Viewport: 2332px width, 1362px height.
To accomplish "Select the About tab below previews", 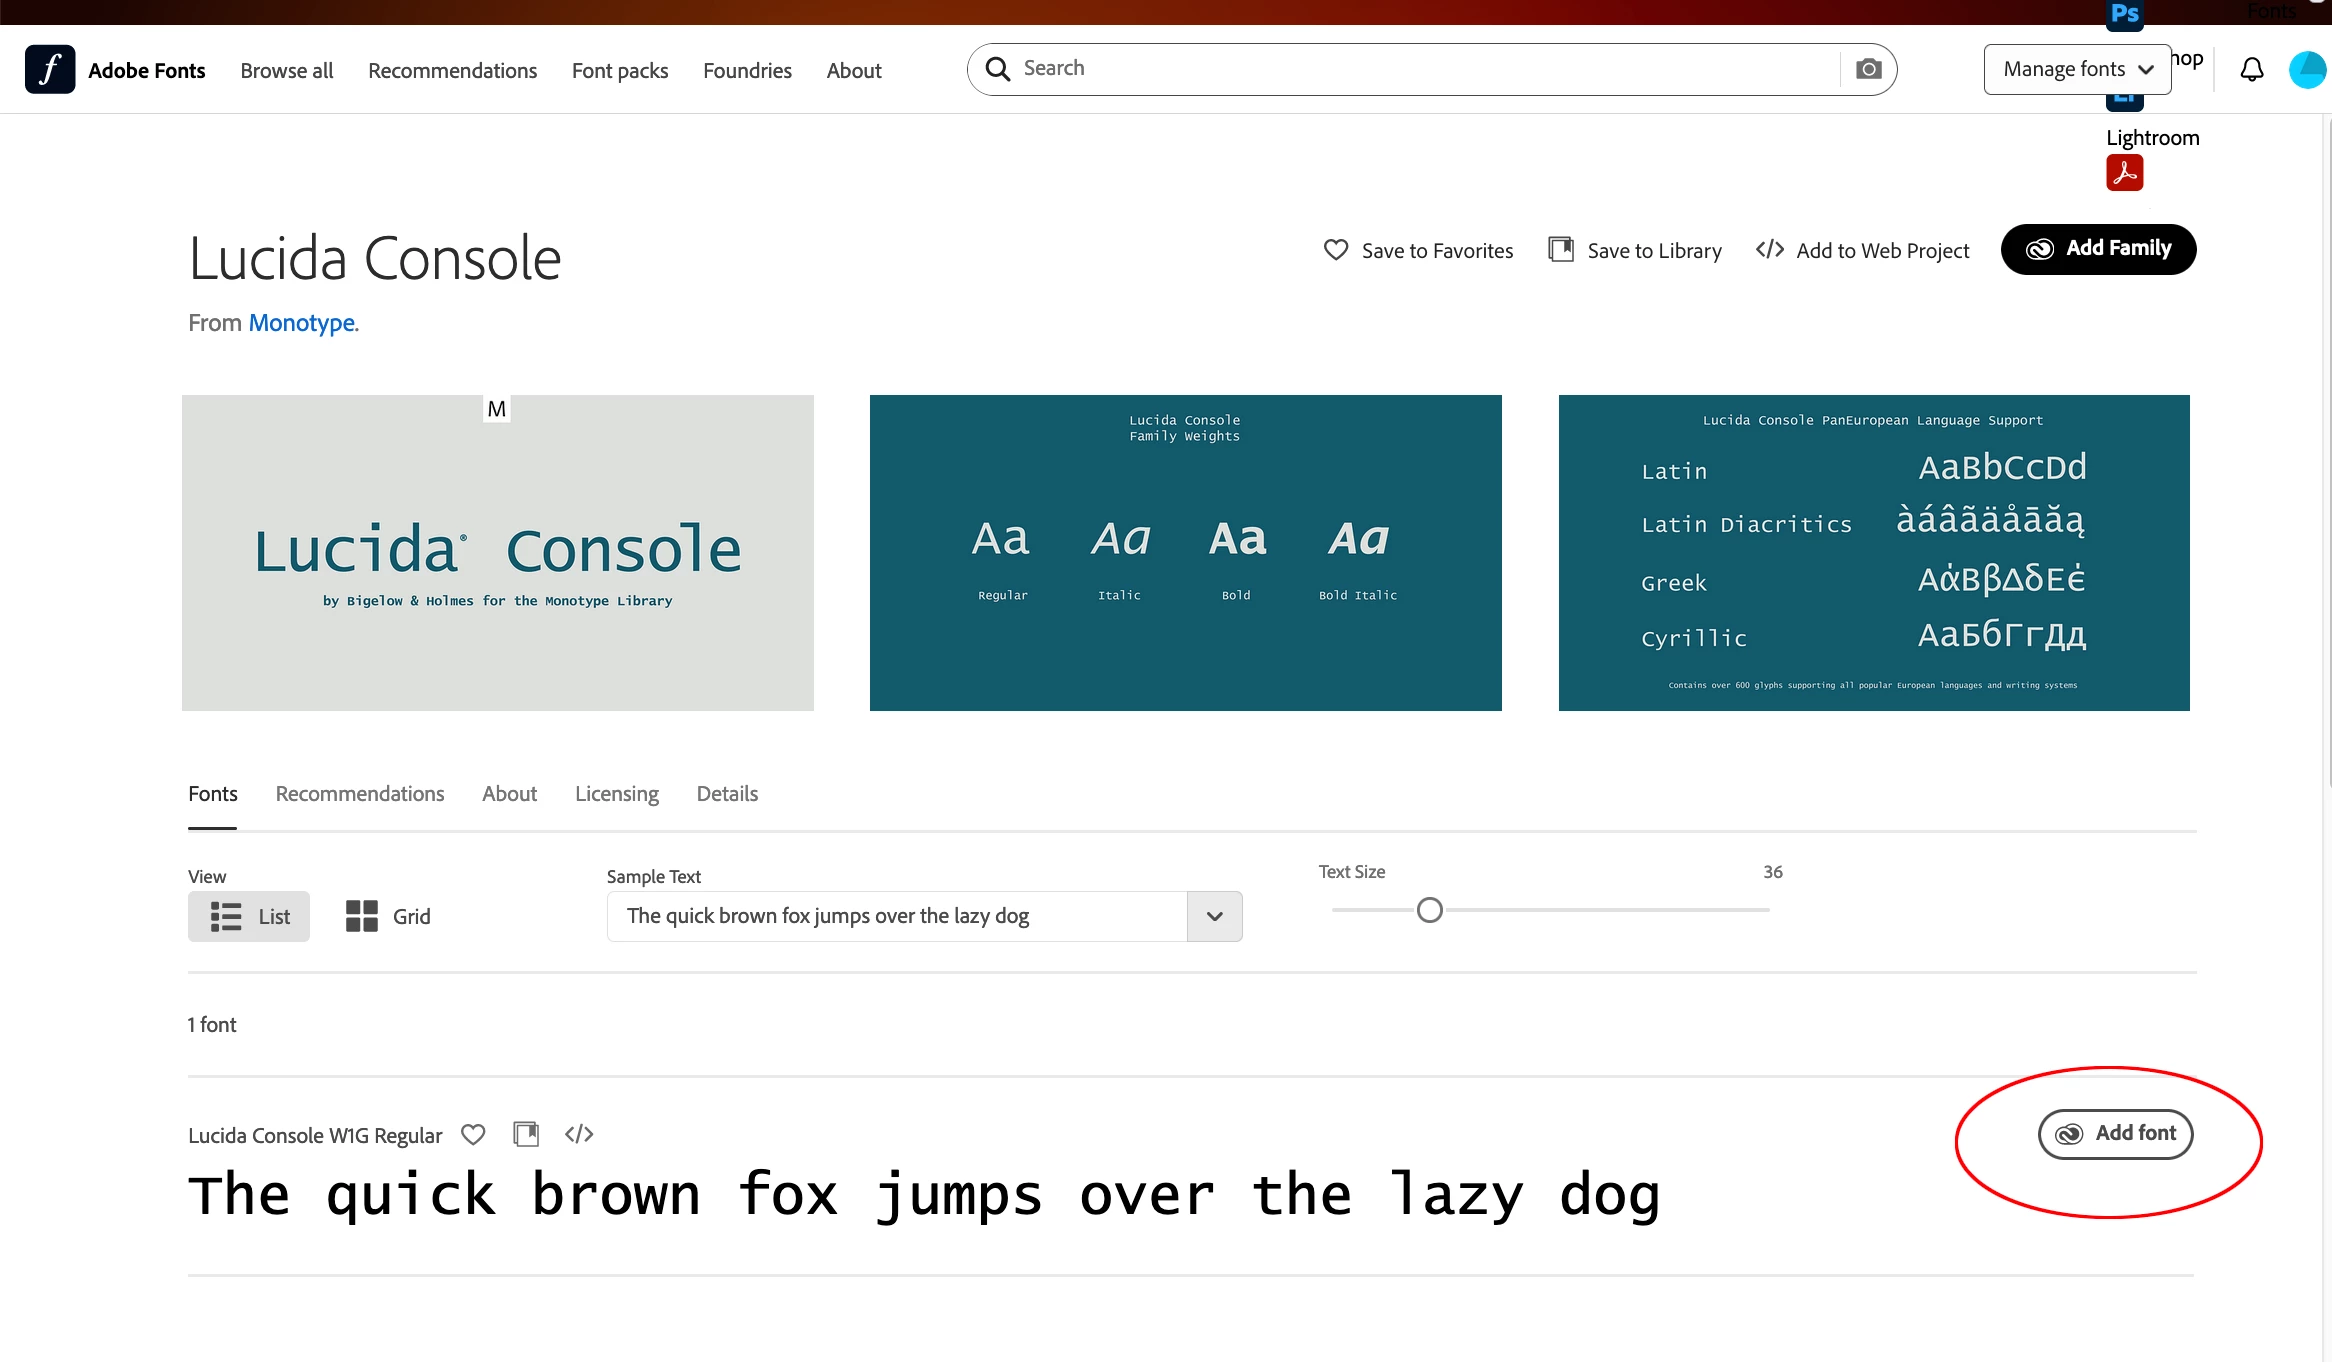I will [x=510, y=794].
